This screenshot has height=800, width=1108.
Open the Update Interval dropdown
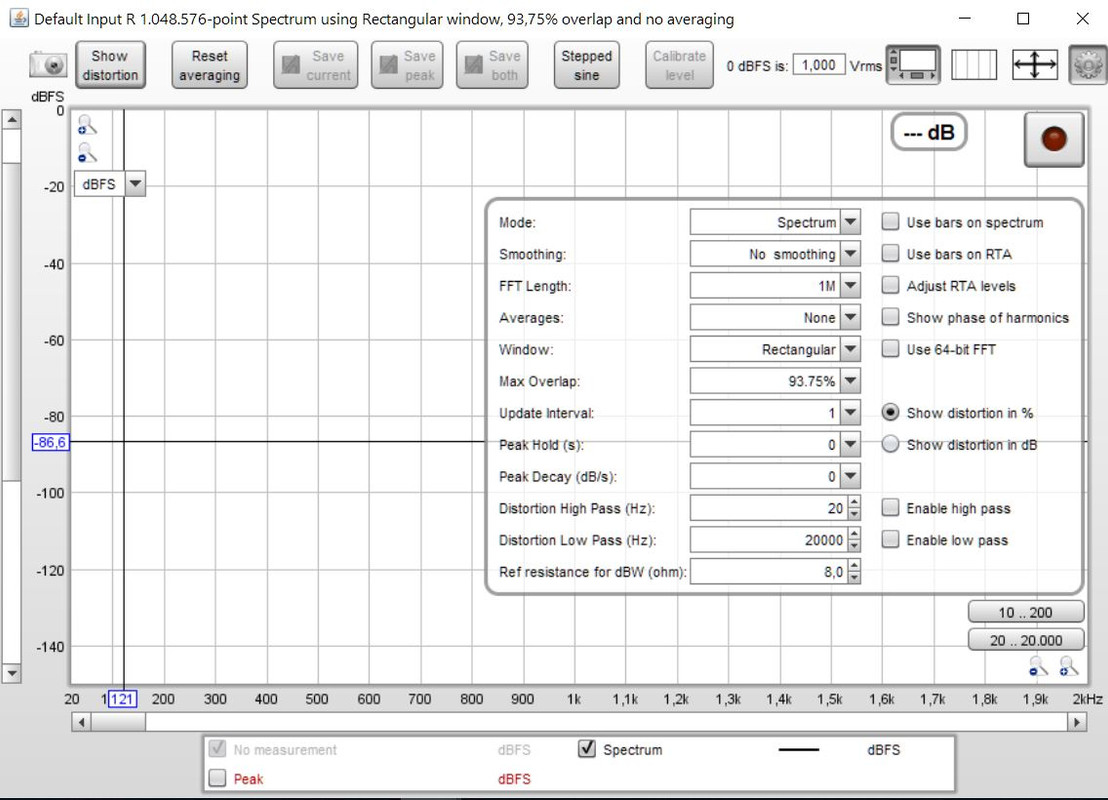851,413
